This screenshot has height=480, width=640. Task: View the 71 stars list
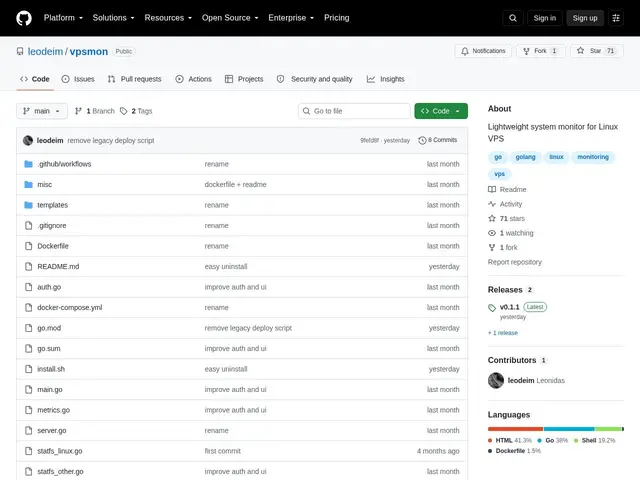click(x=507, y=218)
